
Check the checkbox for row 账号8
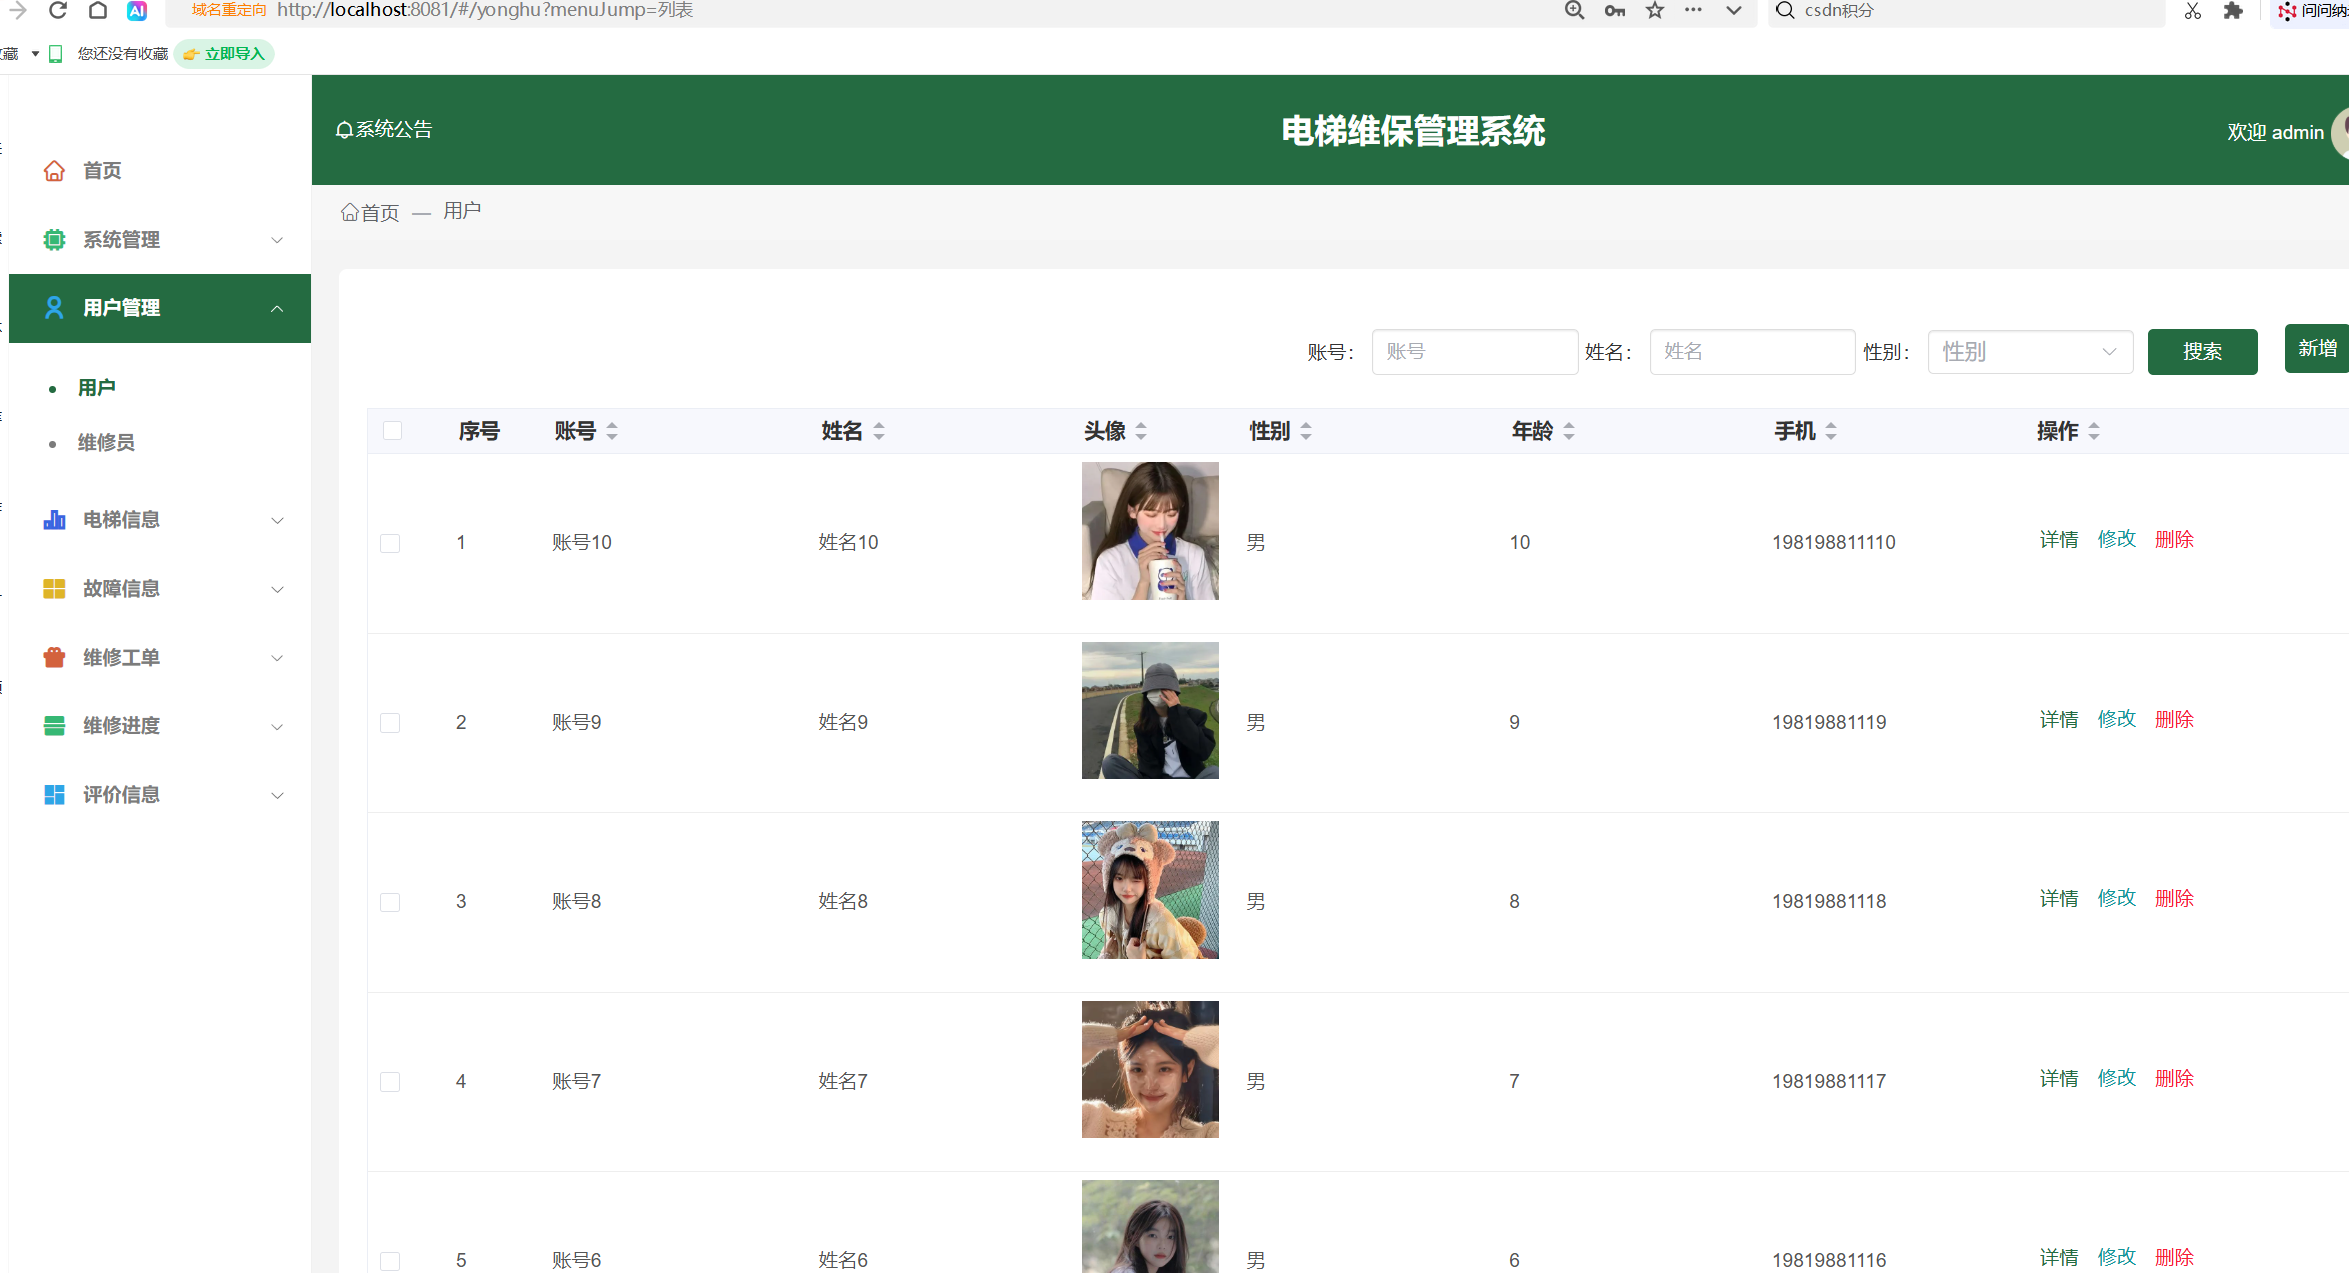pyautogui.click(x=390, y=902)
